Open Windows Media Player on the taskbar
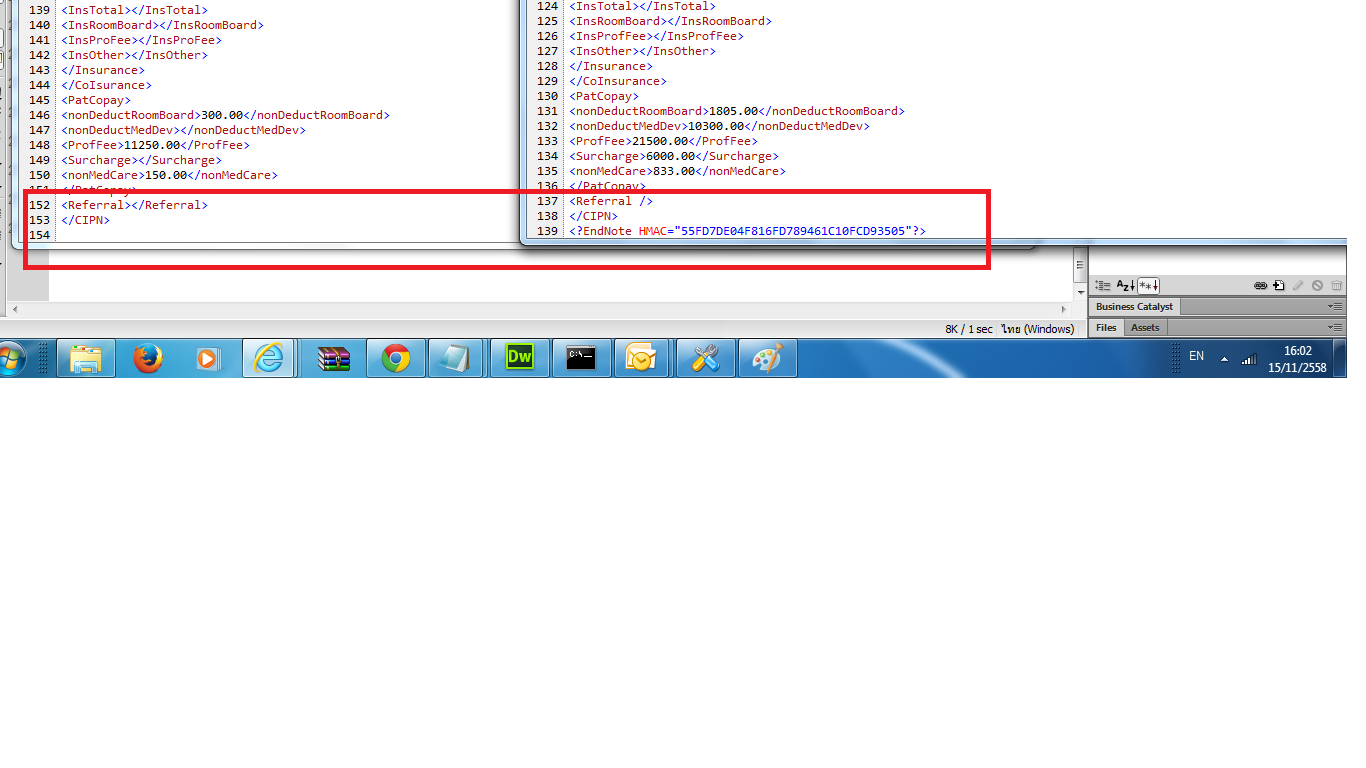This screenshot has width=1366, height=768. (x=208, y=358)
